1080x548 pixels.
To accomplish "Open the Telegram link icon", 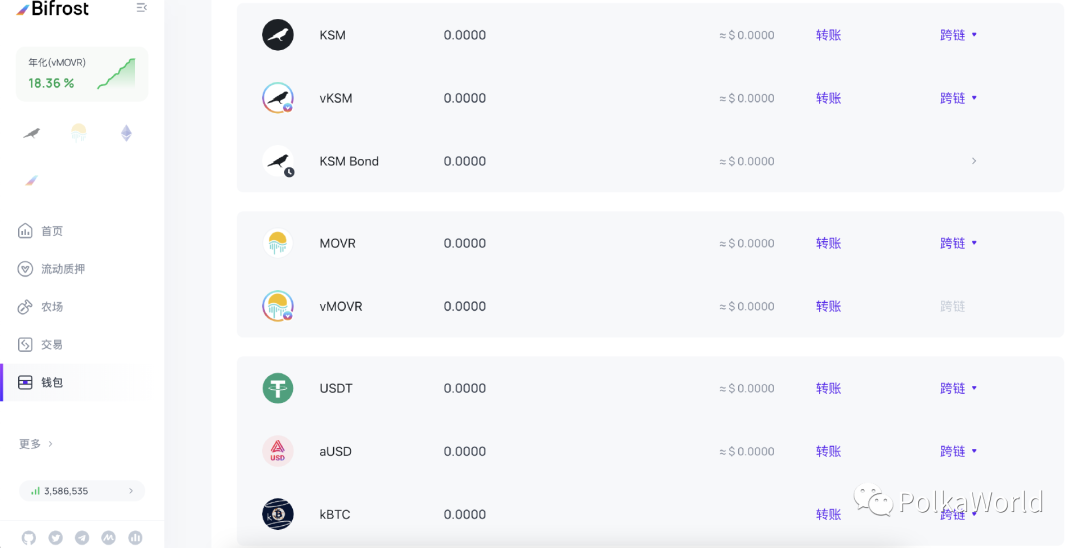I will coord(82,538).
